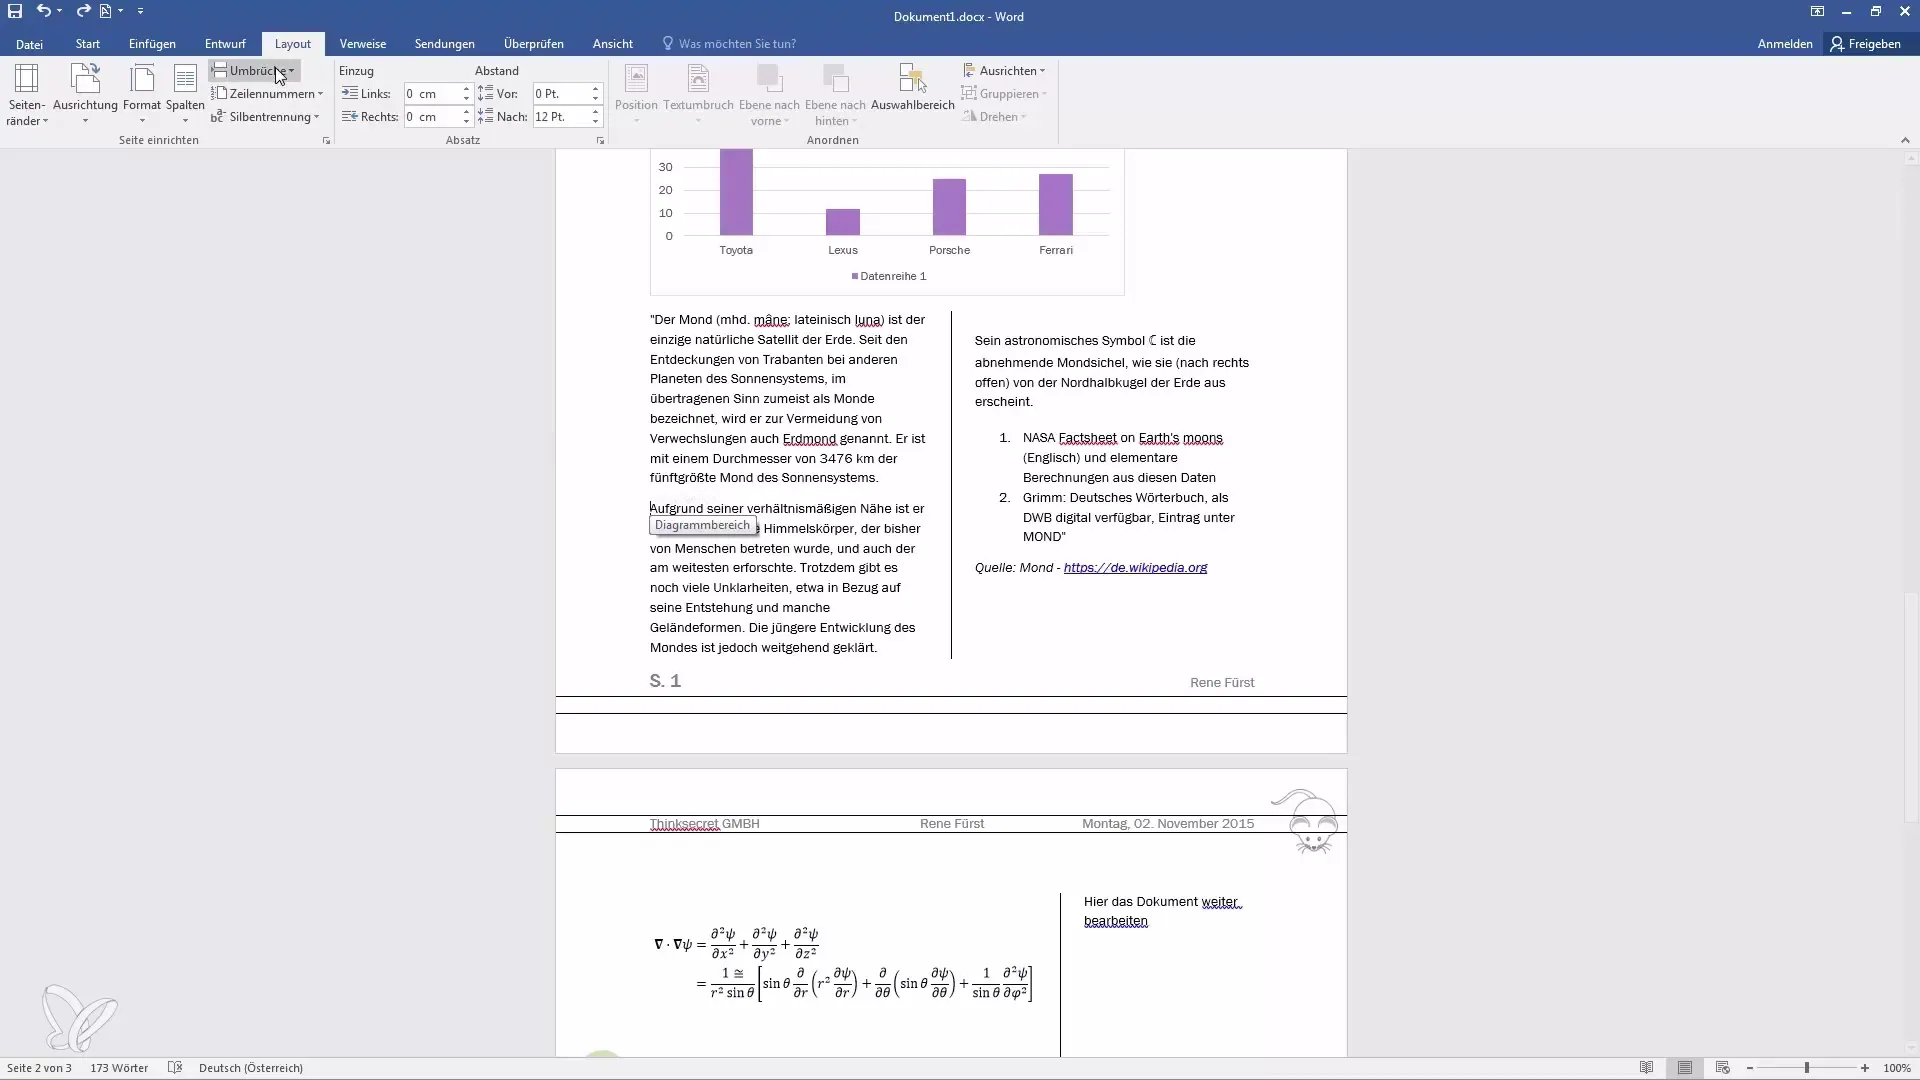Click the Thinksecret GMBH header text
This screenshot has width=1920, height=1080.
(704, 824)
